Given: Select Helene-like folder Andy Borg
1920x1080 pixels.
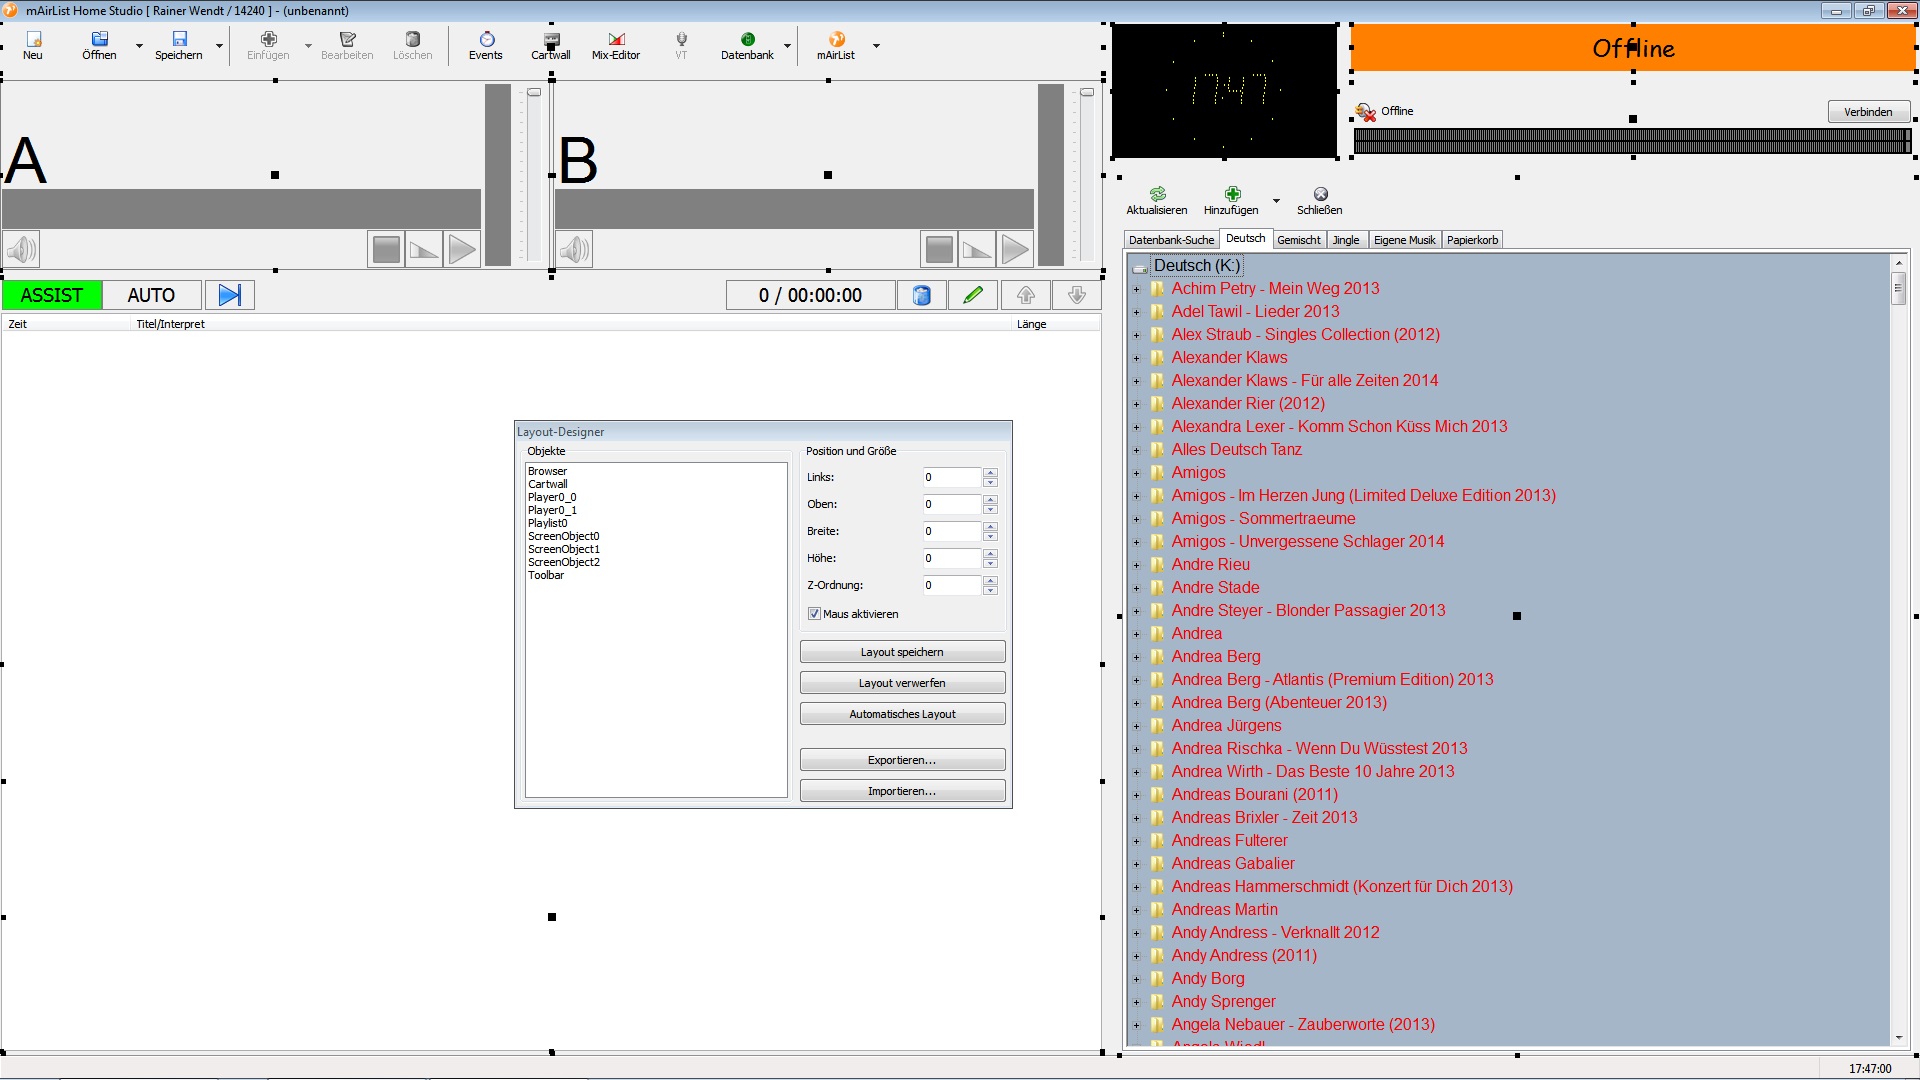Looking at the screenshot, I should tap(1208, 979).
